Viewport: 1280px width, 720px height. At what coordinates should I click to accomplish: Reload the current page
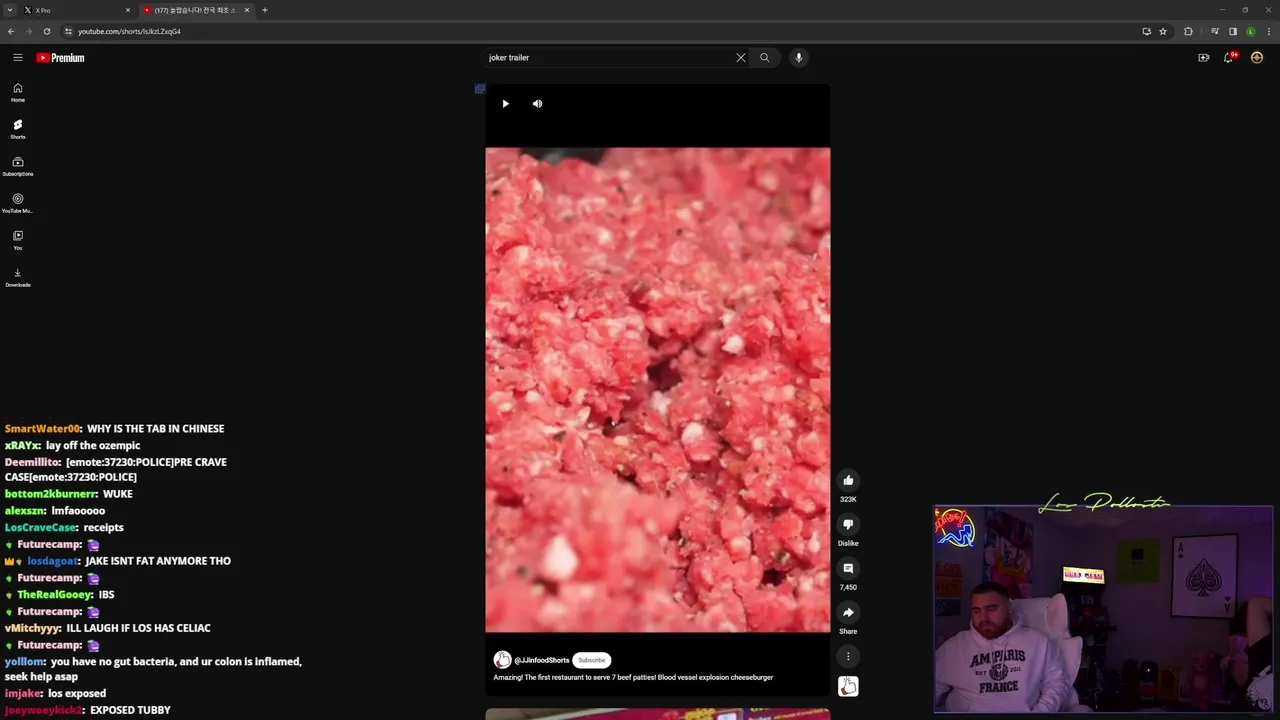point(46,31)
